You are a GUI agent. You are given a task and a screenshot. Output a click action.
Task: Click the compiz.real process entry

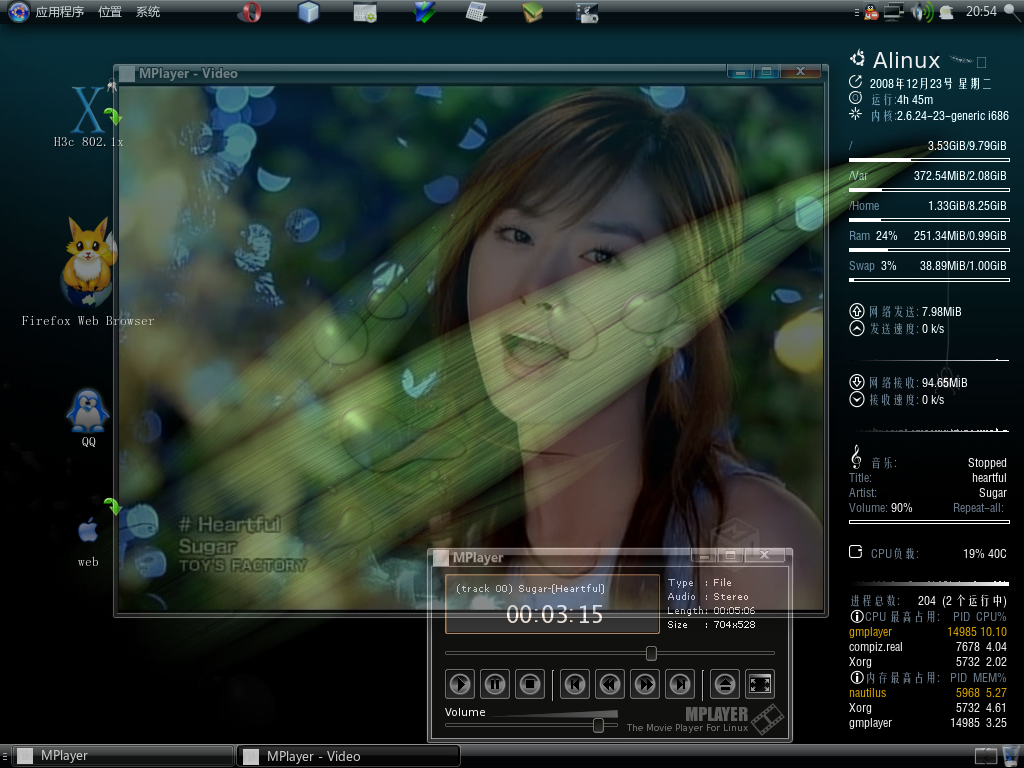point(927,647)
